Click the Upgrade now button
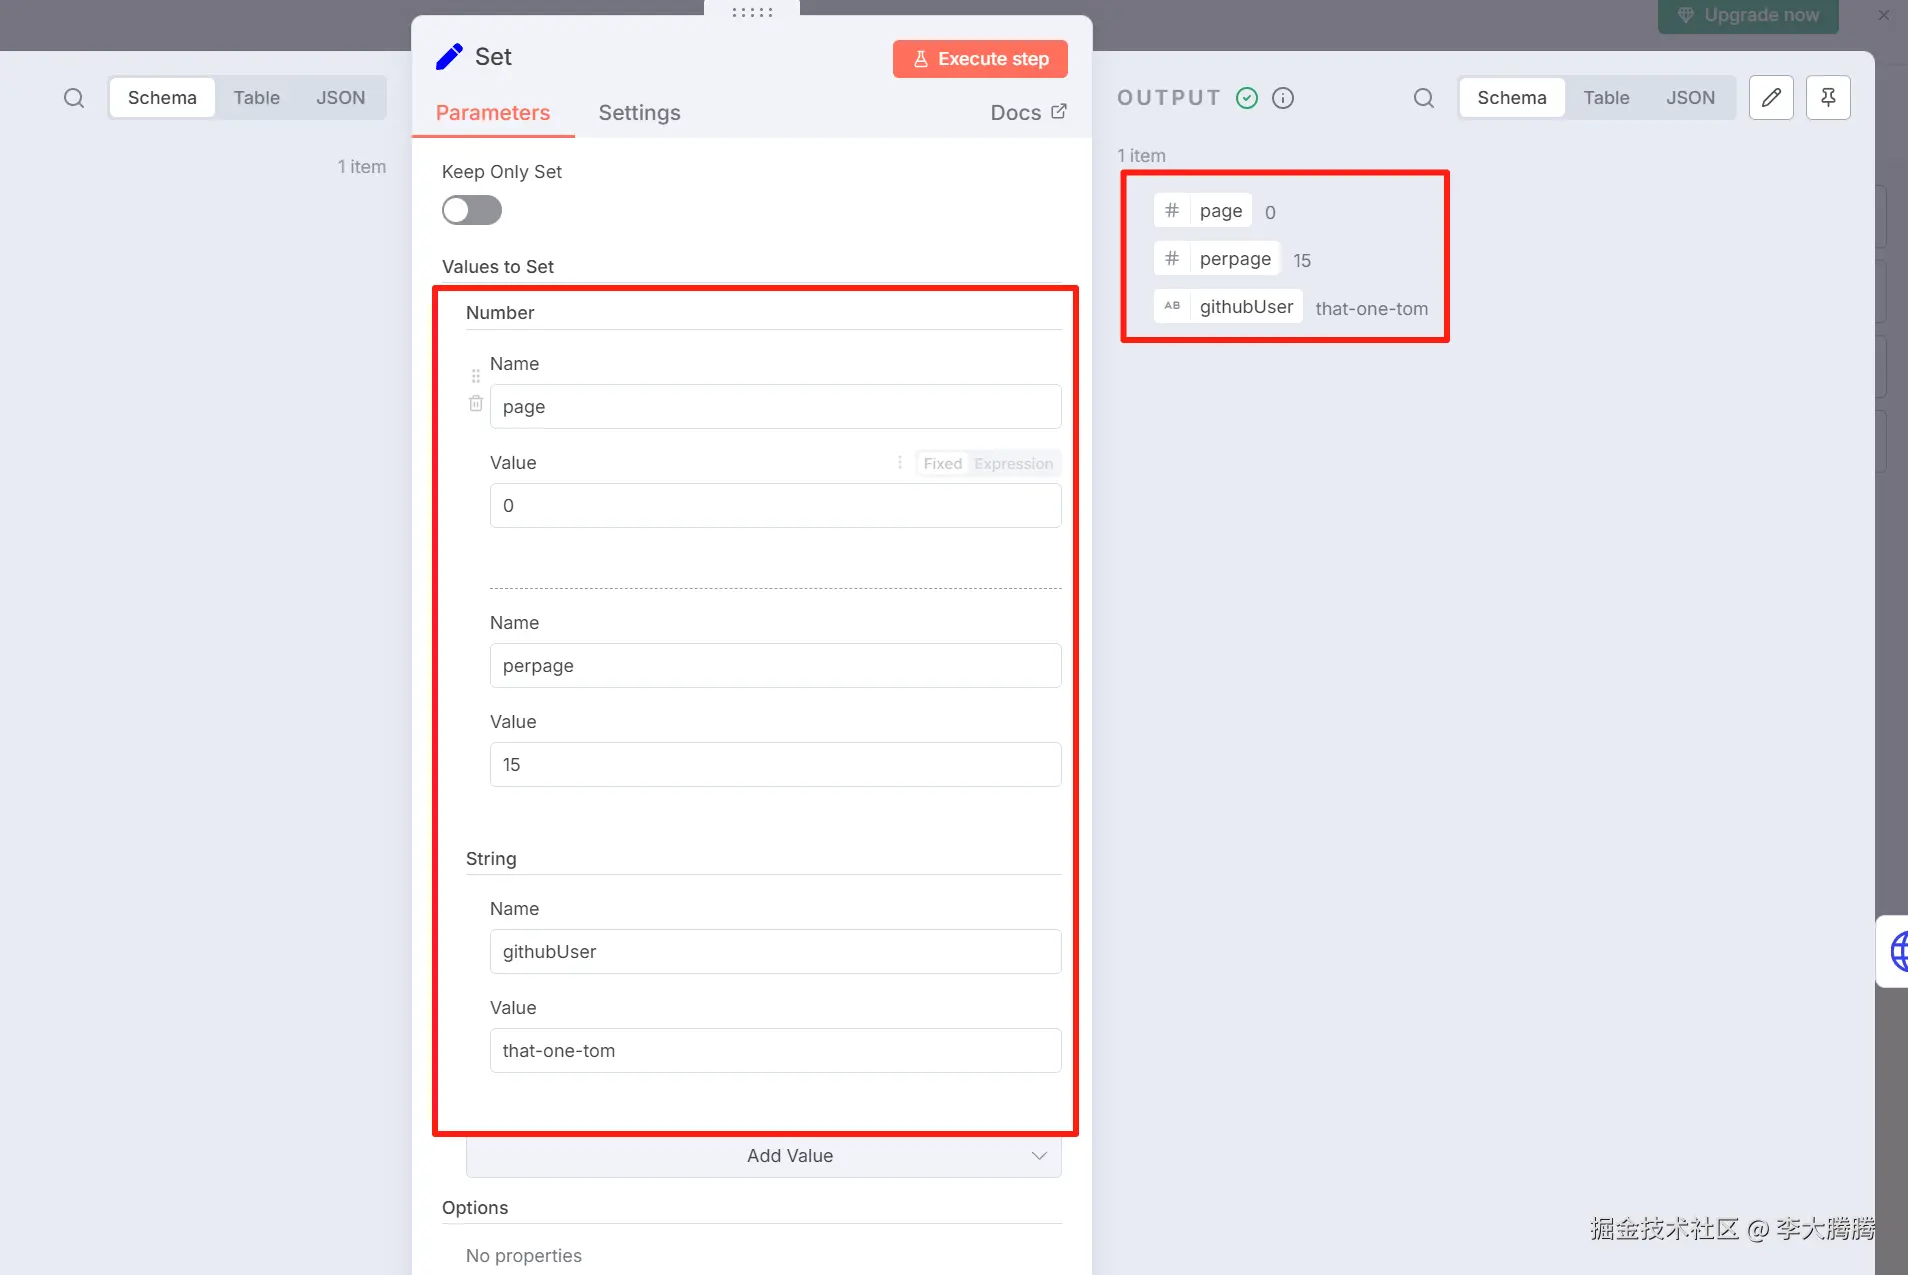The width and height of the screenshot is (1908, 1275). 1748,16
